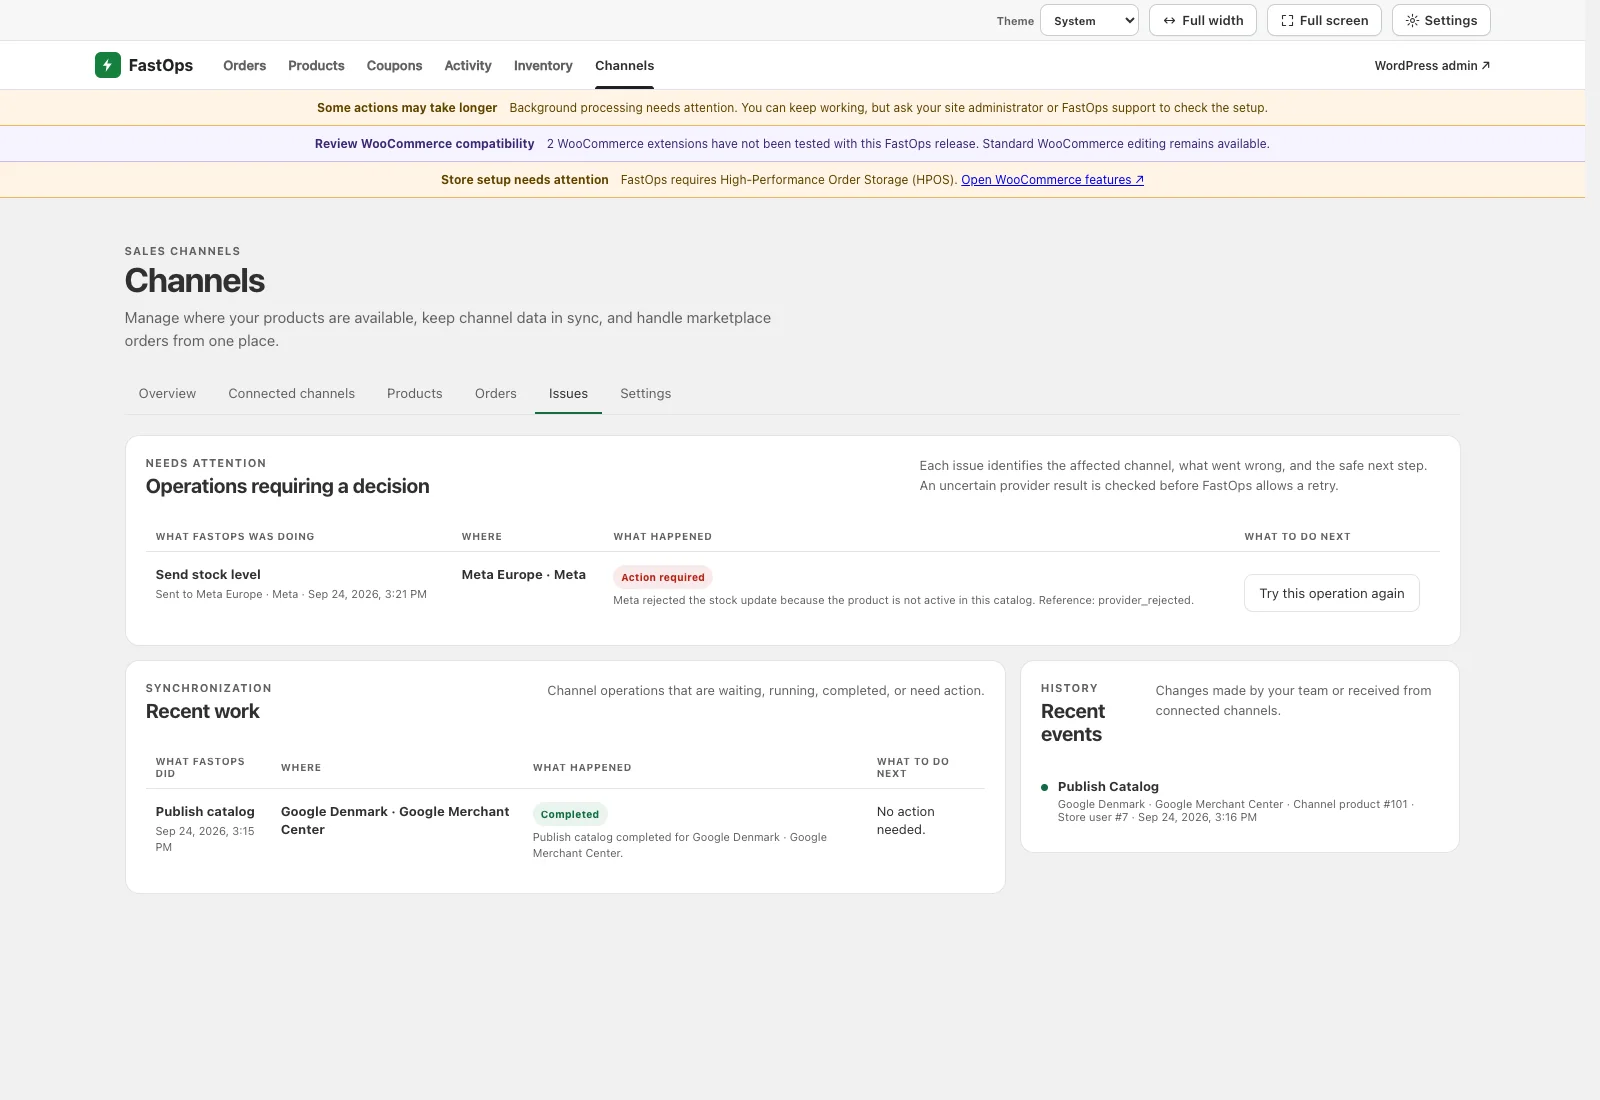Image resolution: width=1600 pixels, height=1100 pixels.
Task: Open the Publish Catalog recent event
Action: [1108, 787]
